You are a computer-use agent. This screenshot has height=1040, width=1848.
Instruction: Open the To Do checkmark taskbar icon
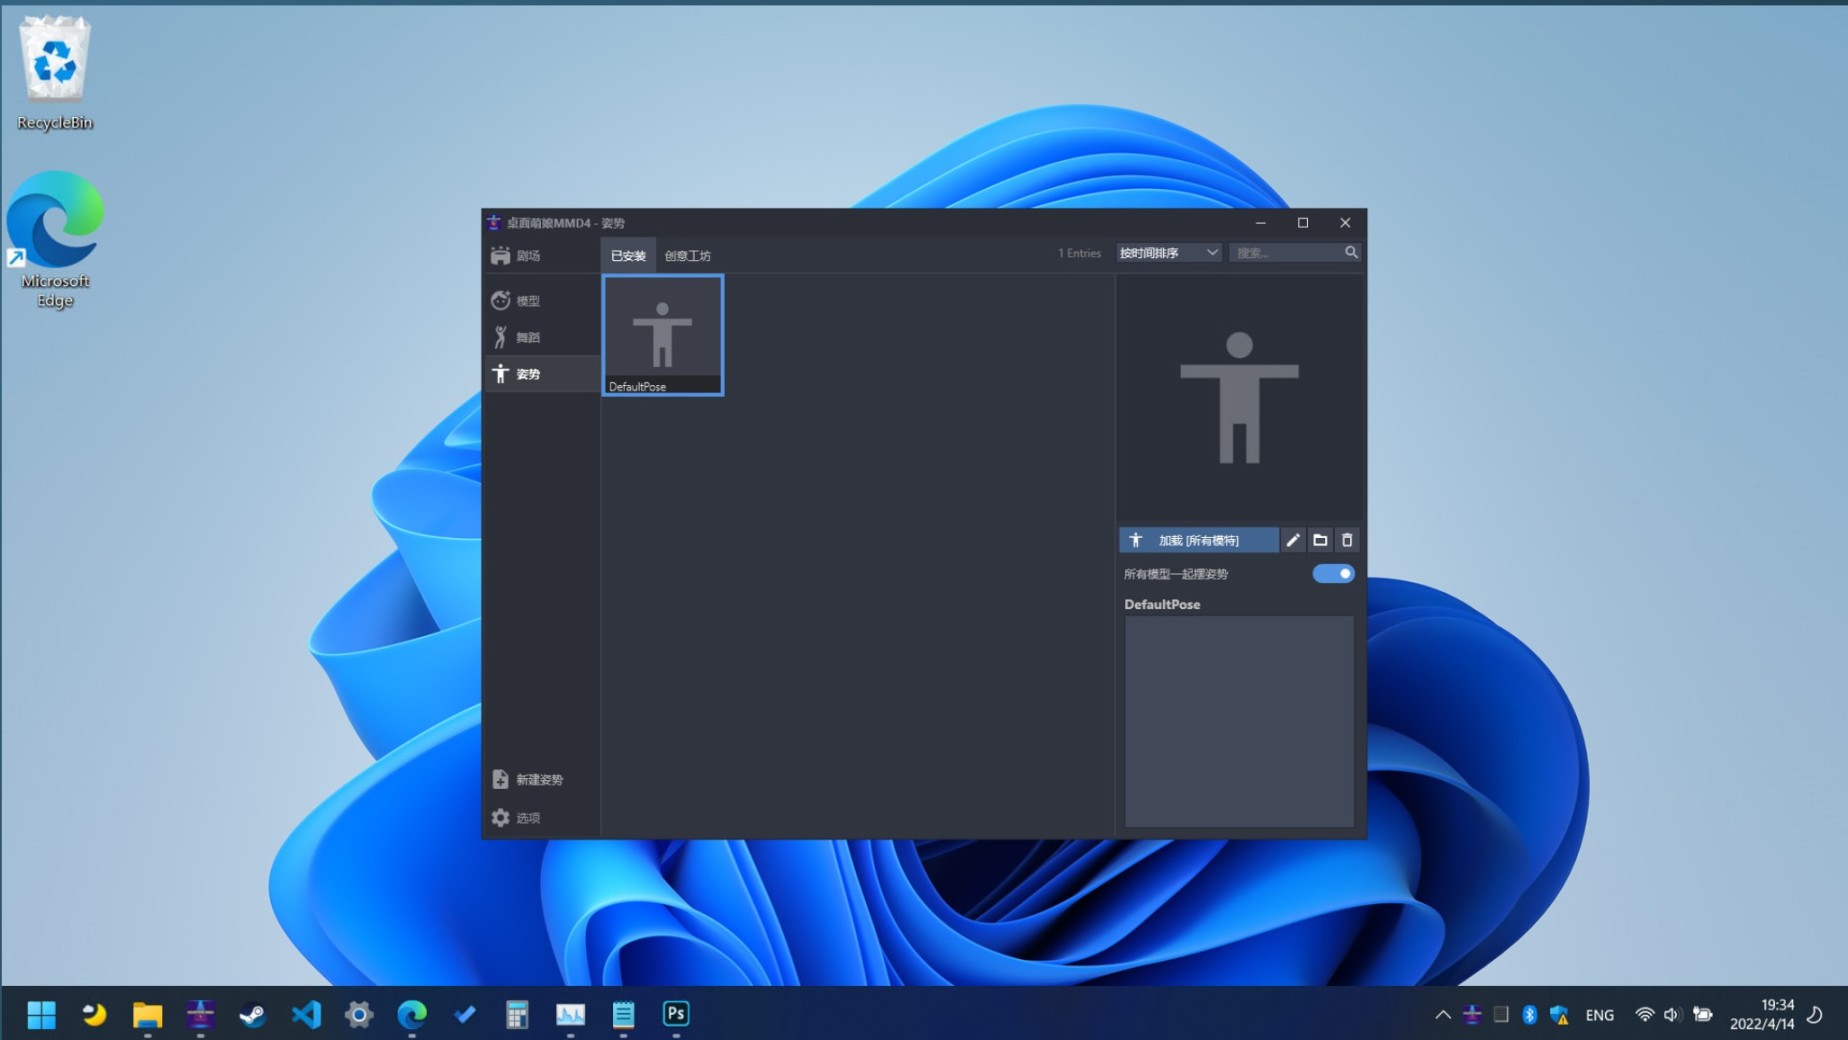click(x=465, y=1015)
